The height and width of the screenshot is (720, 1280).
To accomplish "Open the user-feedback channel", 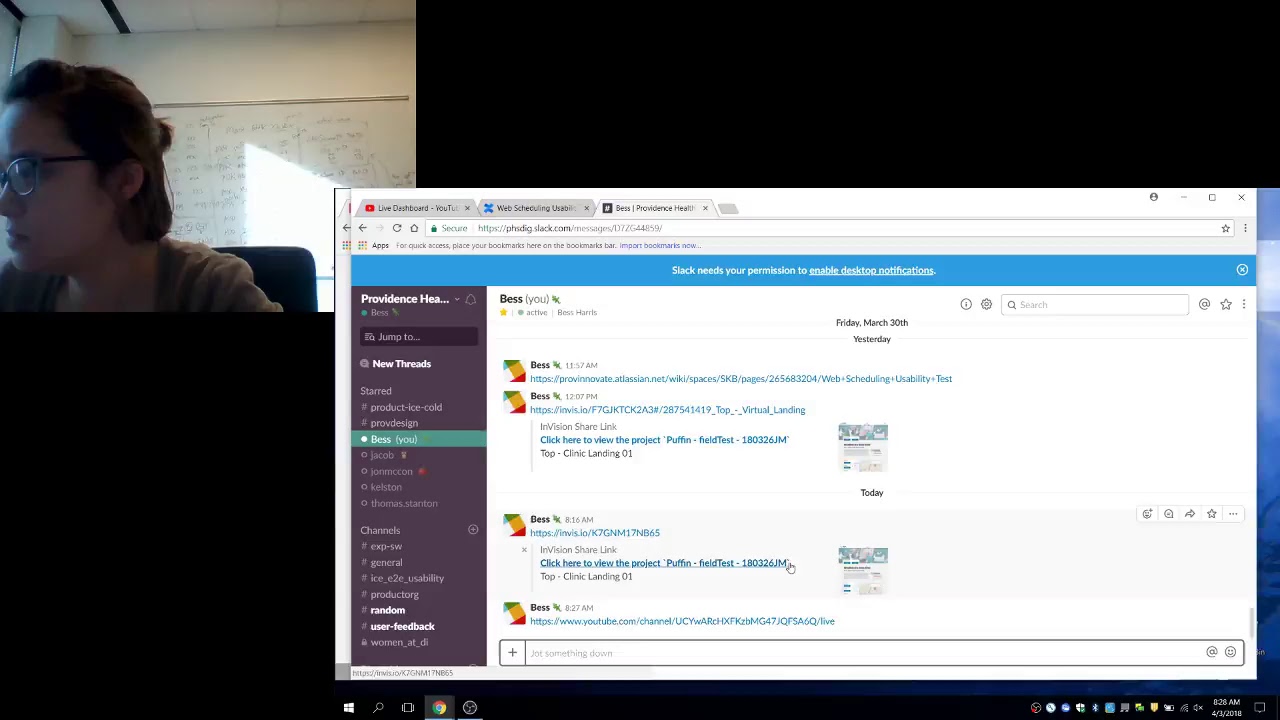I will point(402,626).
